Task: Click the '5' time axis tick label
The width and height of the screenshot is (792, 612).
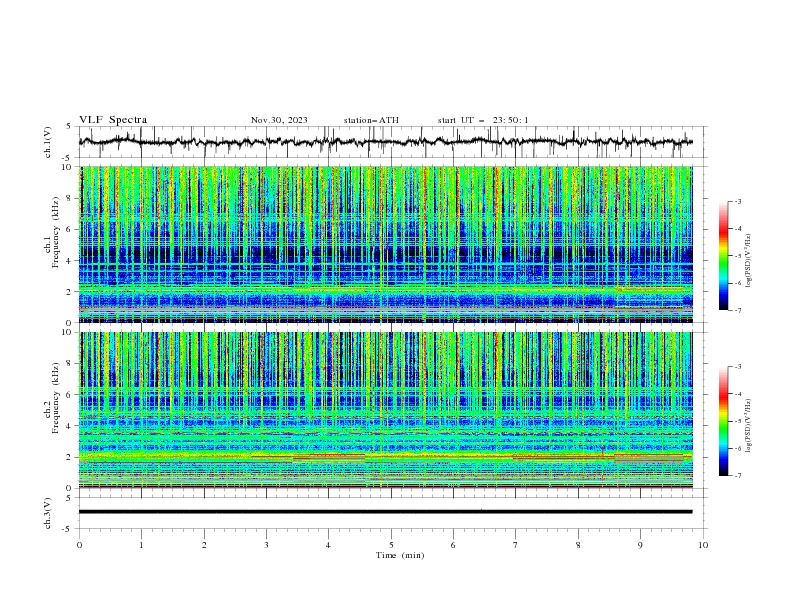Action: coord(391,545)
